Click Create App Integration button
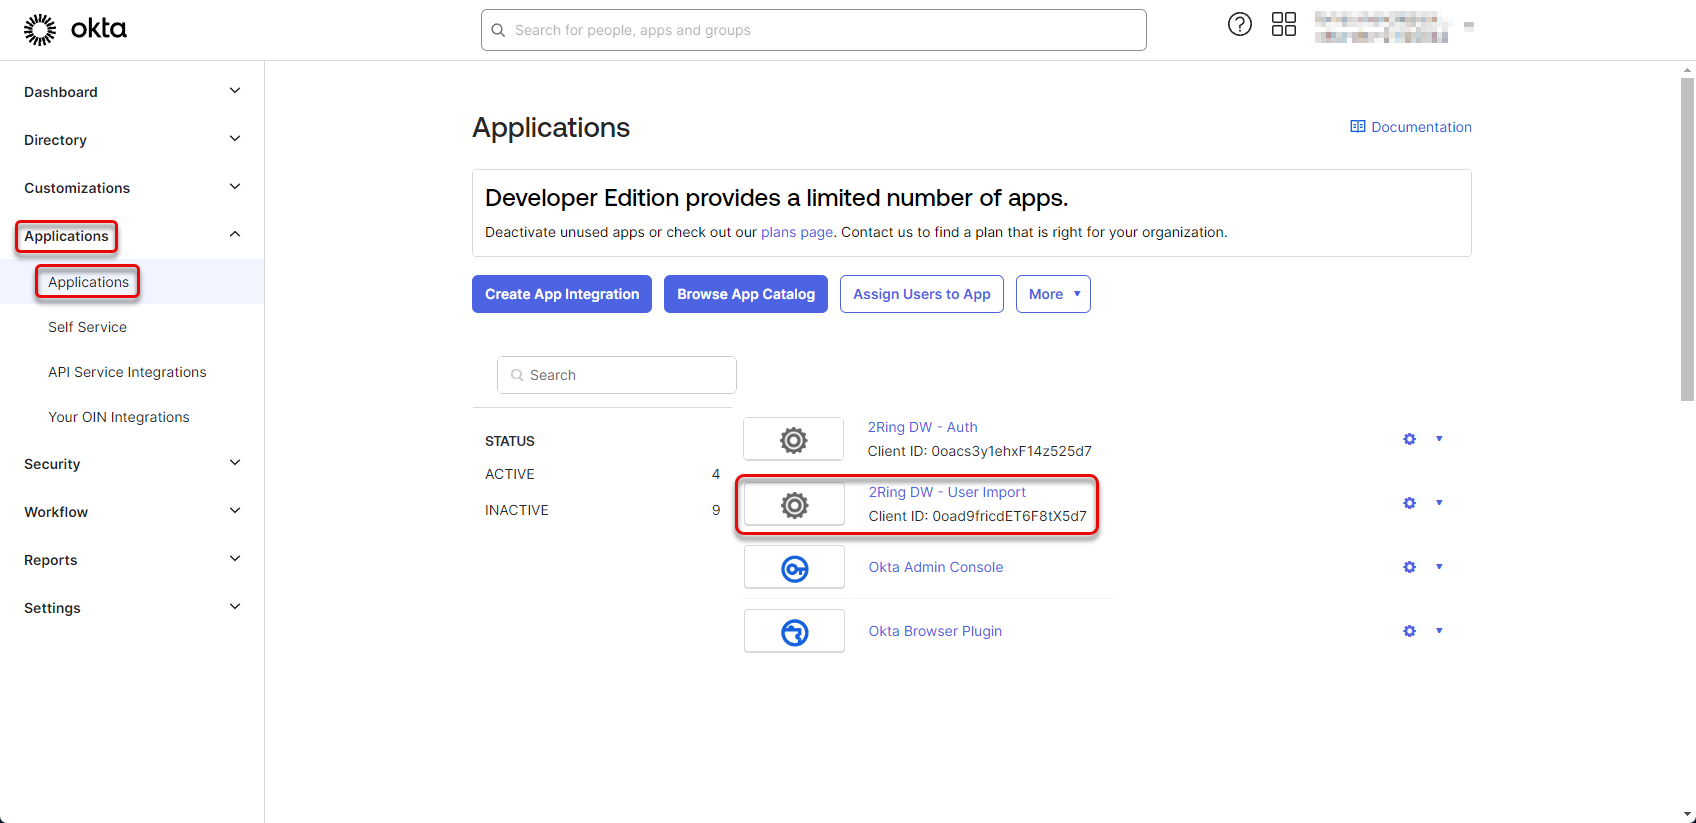This screenshot has width=1696, height=823. pyautogui.click(x=561, y=294)
